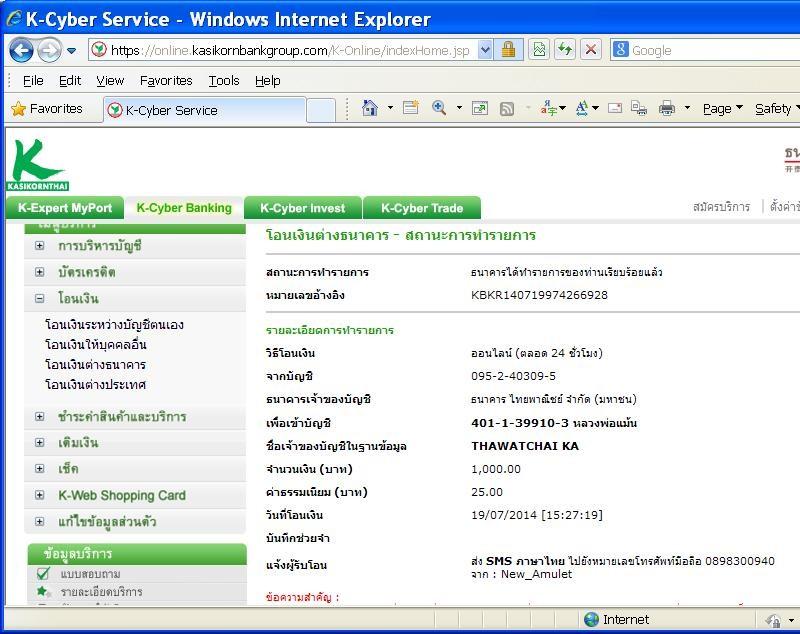
Task: Open the Page command menu
Action: 722,109
